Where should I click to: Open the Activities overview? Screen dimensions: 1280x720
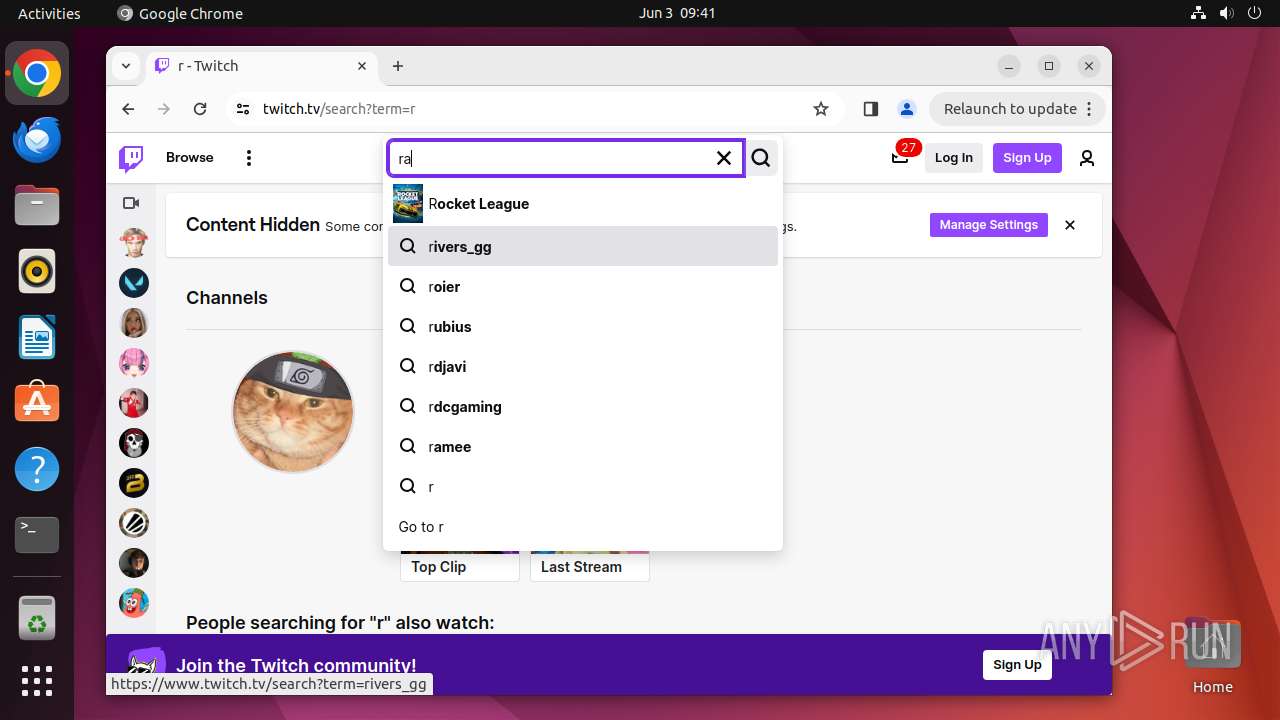(x=49, y=13)
